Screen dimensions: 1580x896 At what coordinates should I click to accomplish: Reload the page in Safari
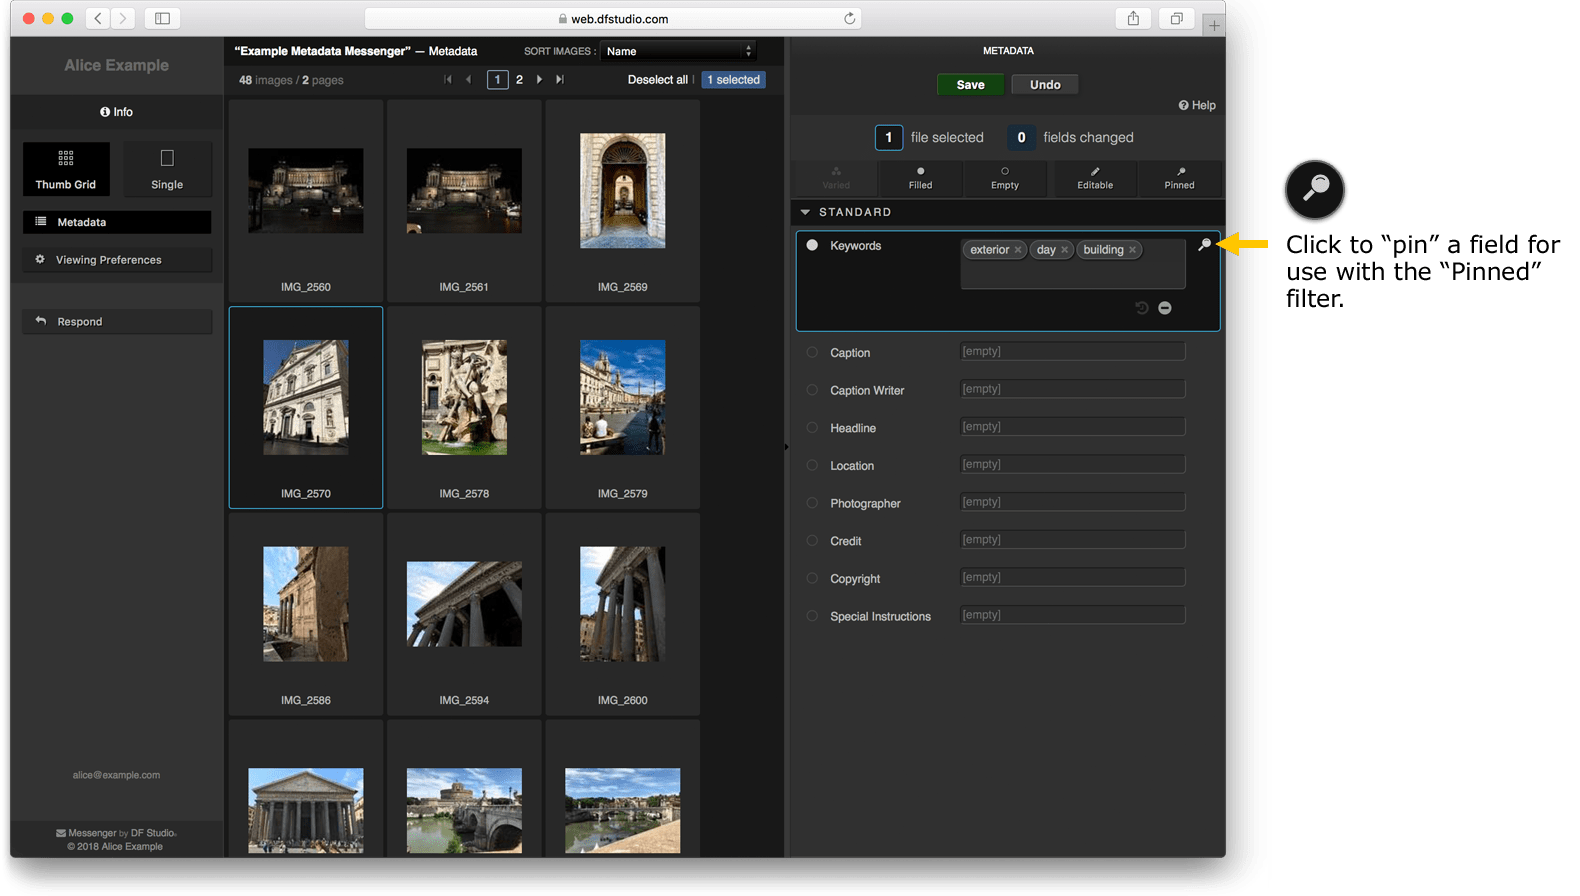pyautogui.click(x=849, y=18)
